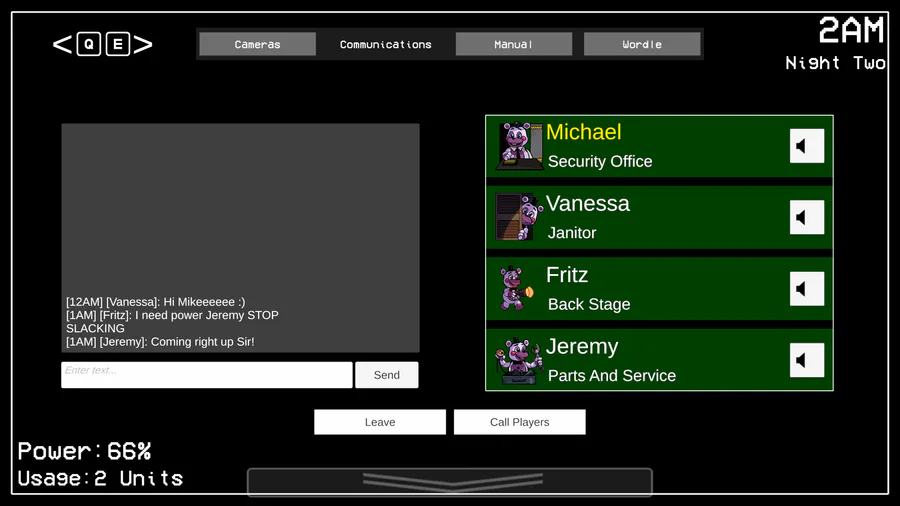Screen dimensions: 900x506
Task: Click the 'Security Office' location label
Action: [x=600, y=161]
